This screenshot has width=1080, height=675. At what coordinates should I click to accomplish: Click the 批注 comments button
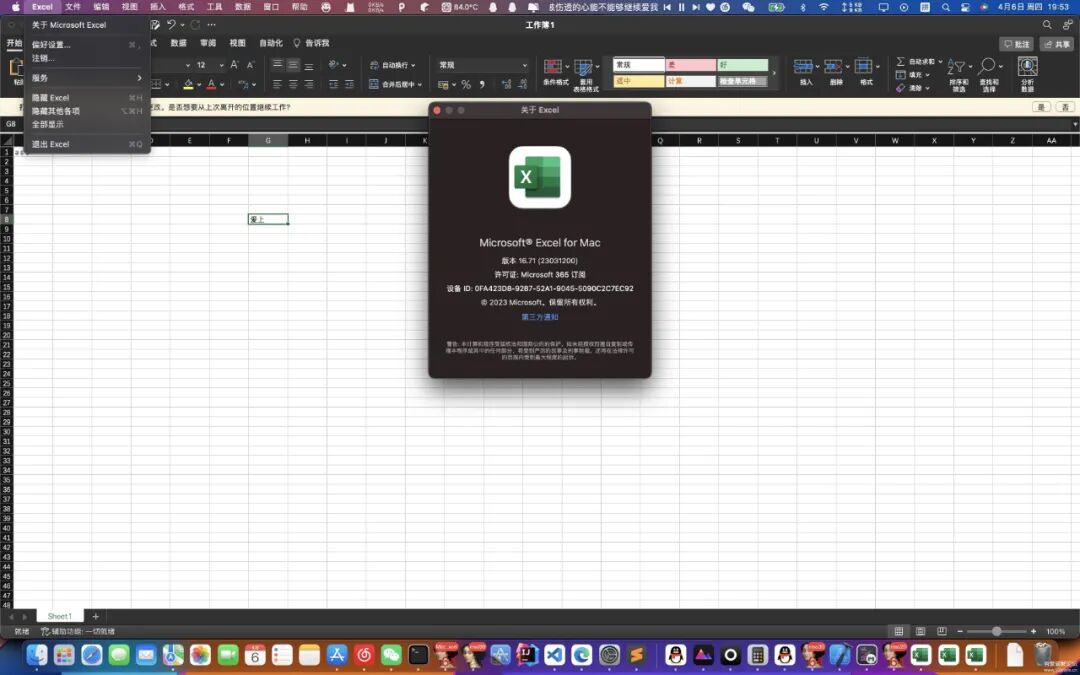[x=1017, y=44]
